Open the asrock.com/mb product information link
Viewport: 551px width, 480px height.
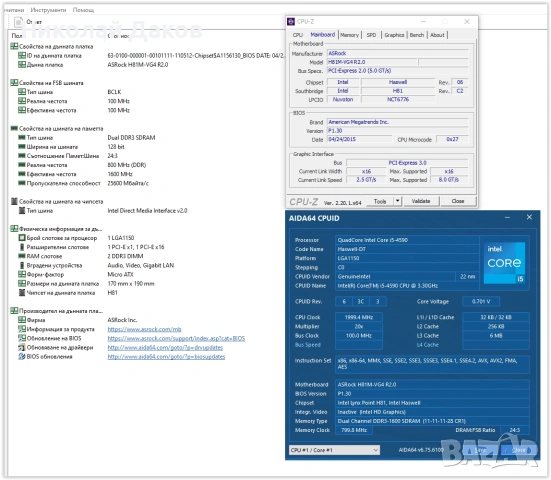pos(144,329)
